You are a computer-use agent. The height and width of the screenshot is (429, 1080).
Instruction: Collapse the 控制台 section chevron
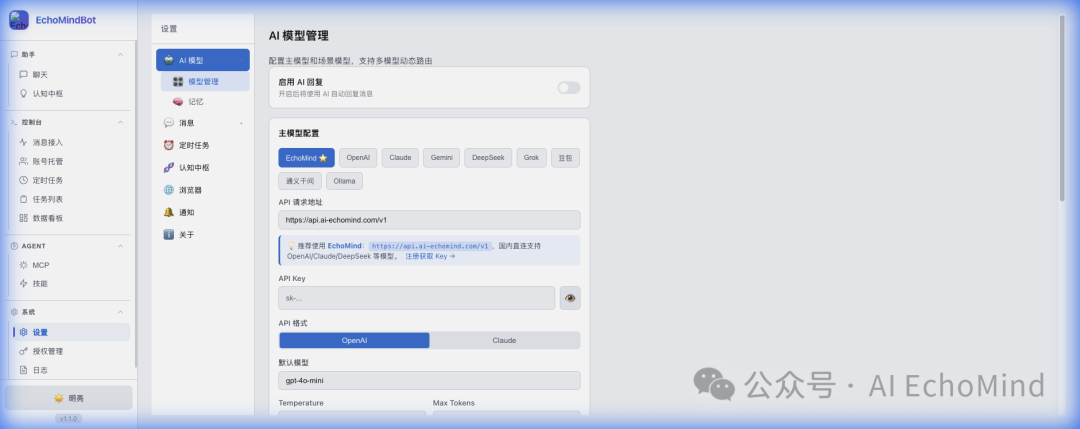pyautogui.click(x=121, y=122)
